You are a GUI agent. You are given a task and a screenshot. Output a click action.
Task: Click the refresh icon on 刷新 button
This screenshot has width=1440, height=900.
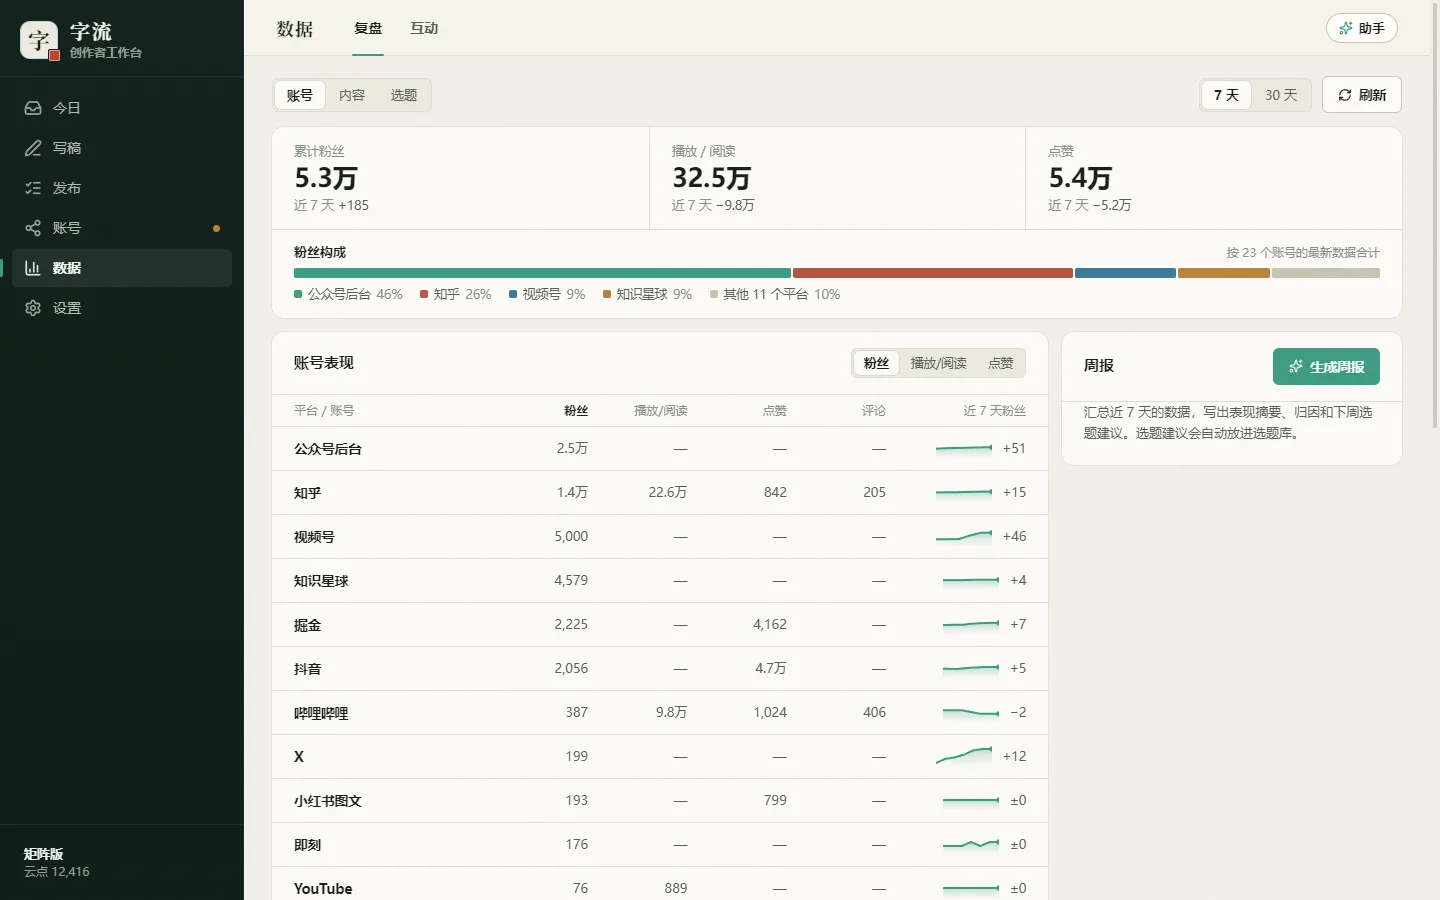pos(1345,95)
